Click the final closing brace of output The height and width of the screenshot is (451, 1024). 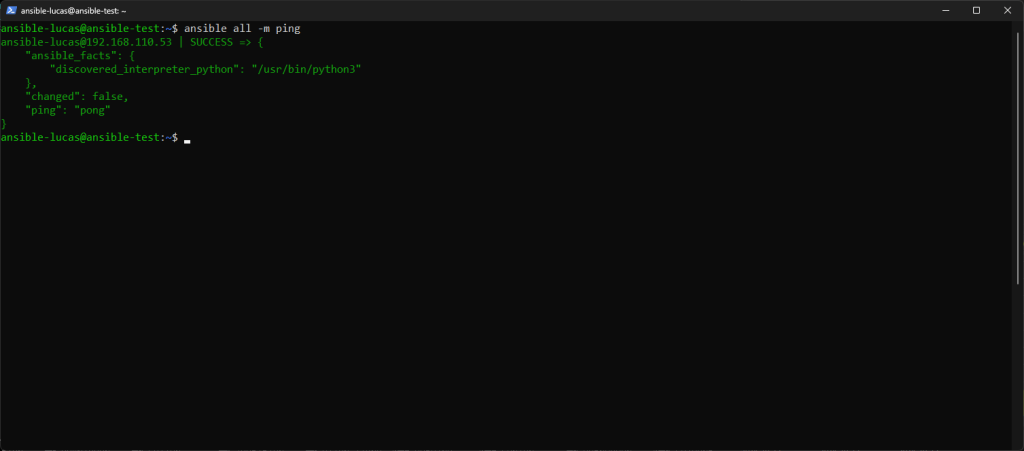pyautogui.click(x=3, y=123)
